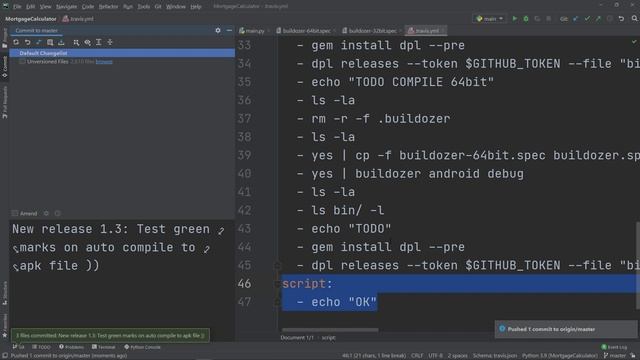Open the master branch selector in the status bar
Viewport: 640px width, 360px height.
615,356
